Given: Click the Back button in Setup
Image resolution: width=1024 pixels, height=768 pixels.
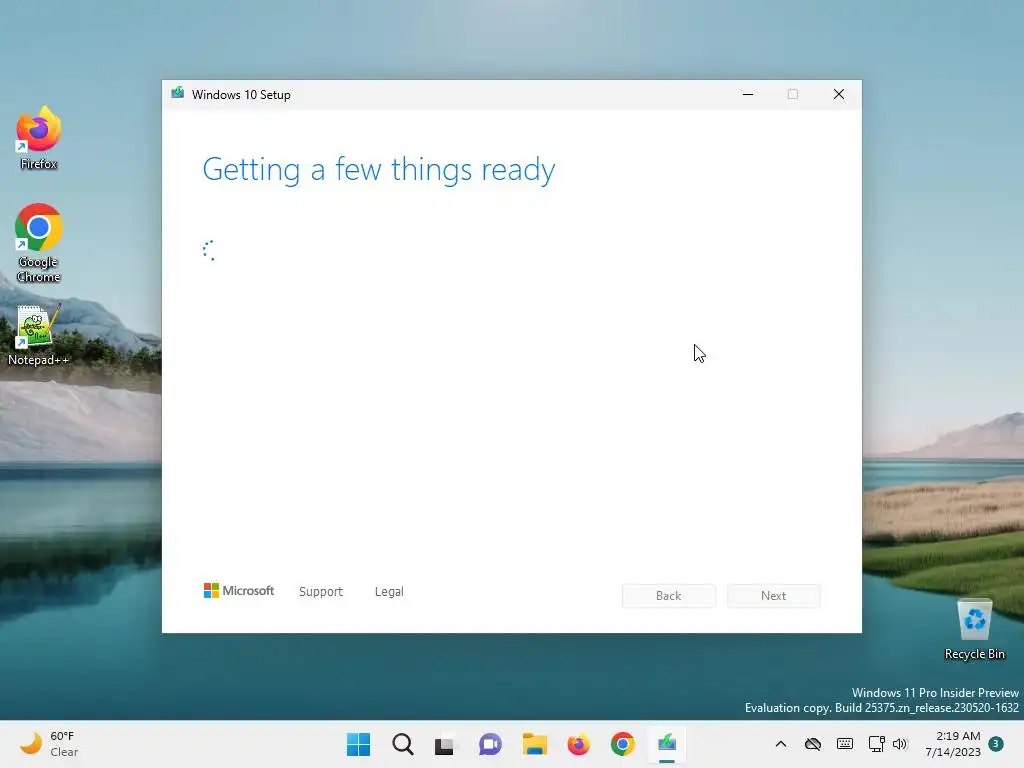Looking at the screenshot, I should 669,596.
